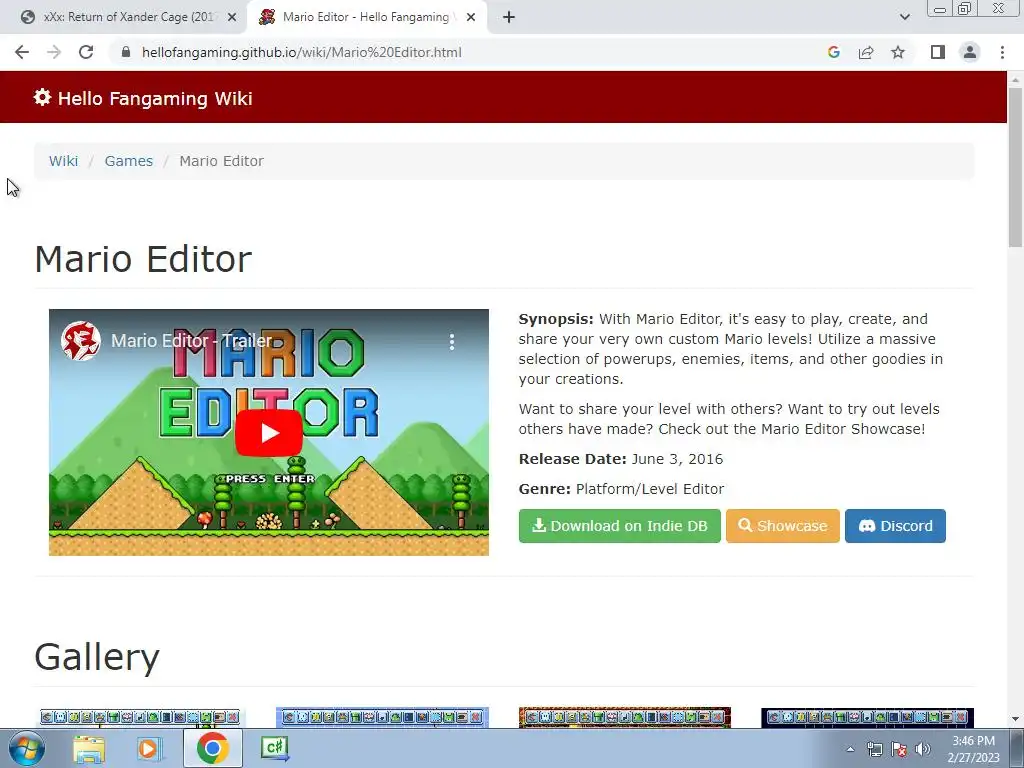This screenshot has width=1024, height=768.
Task: Click the Genre: Platform/Level Editor text
Action: [621, 489]
